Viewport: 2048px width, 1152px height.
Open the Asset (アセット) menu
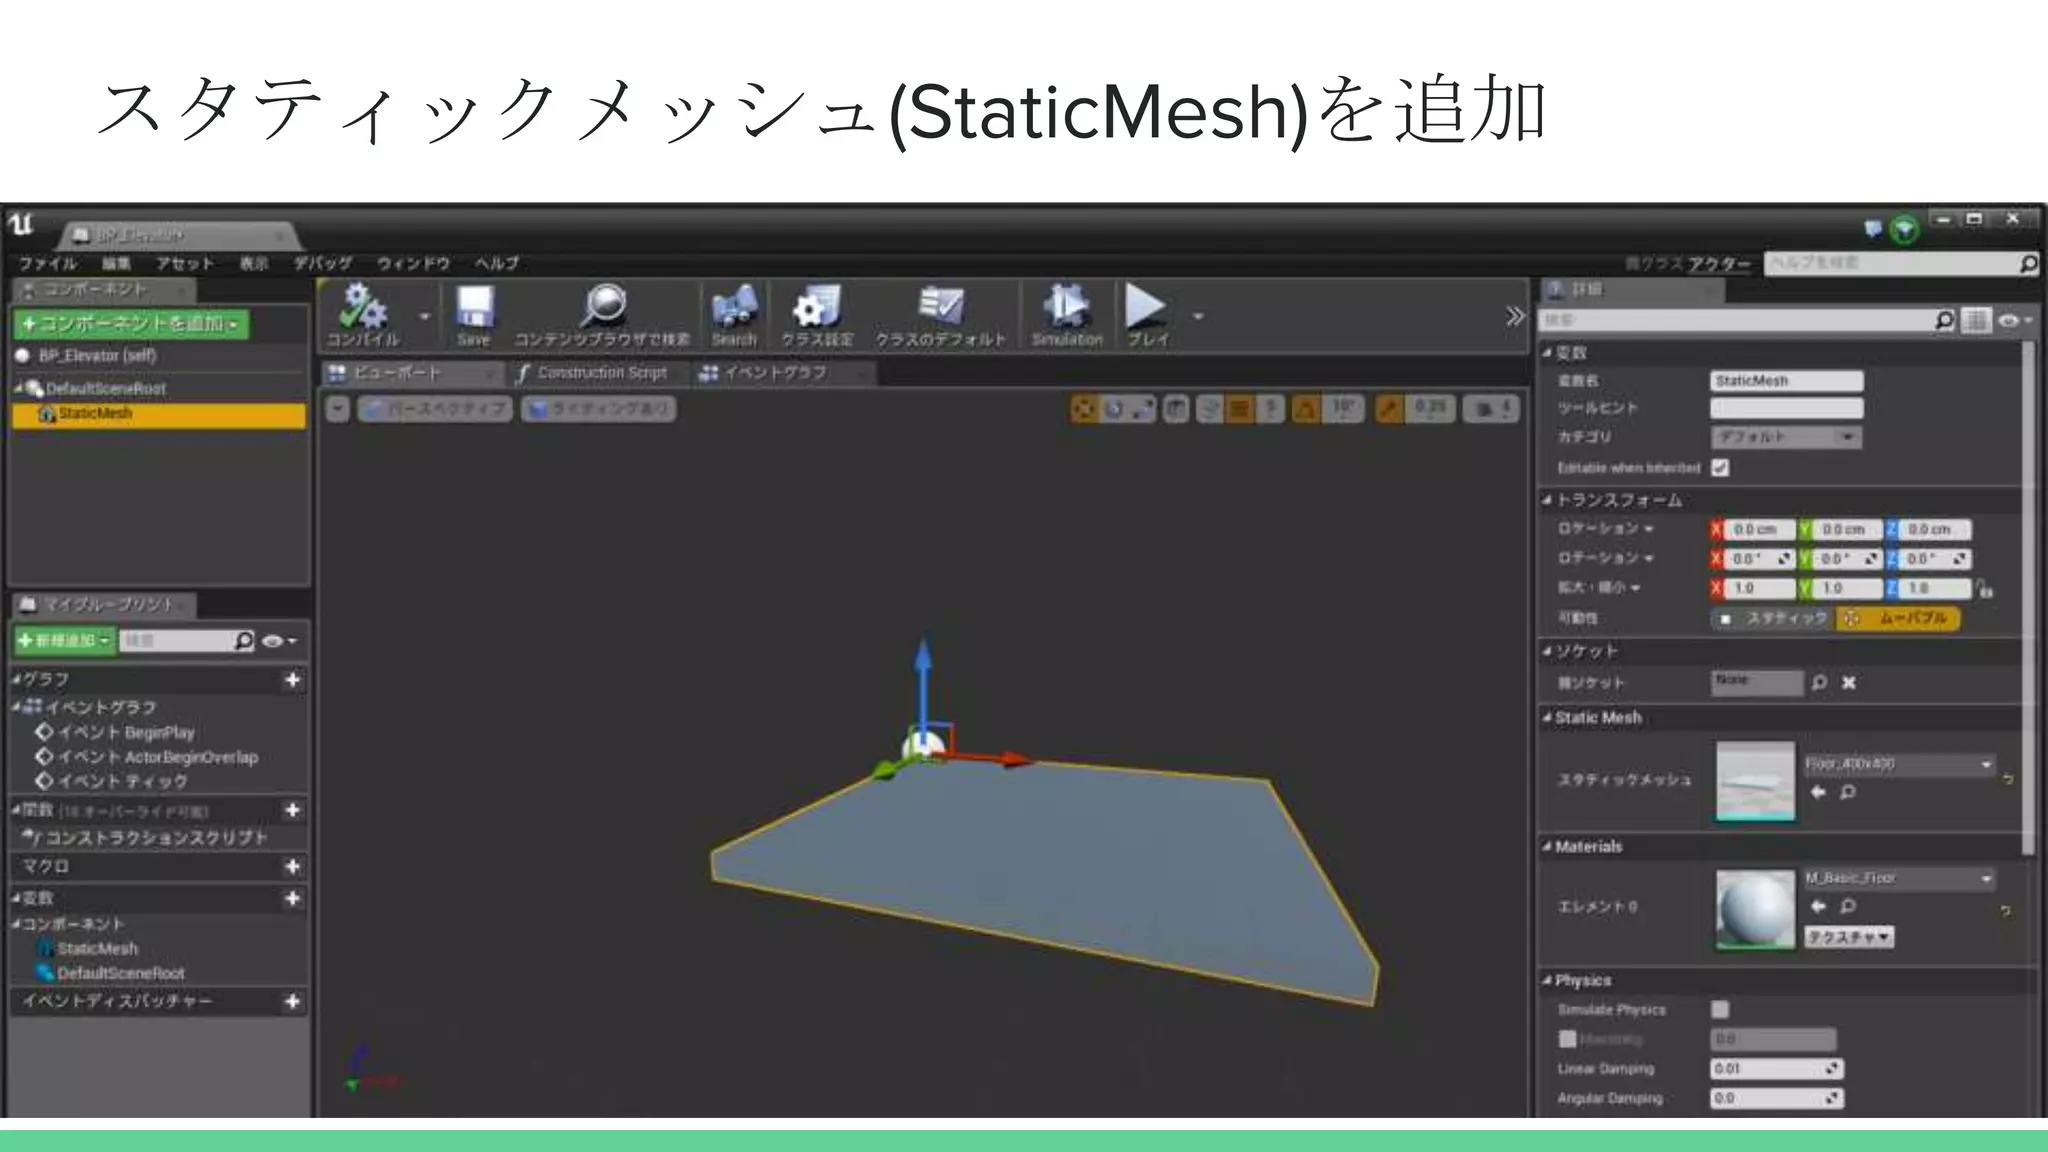(184, 263)
